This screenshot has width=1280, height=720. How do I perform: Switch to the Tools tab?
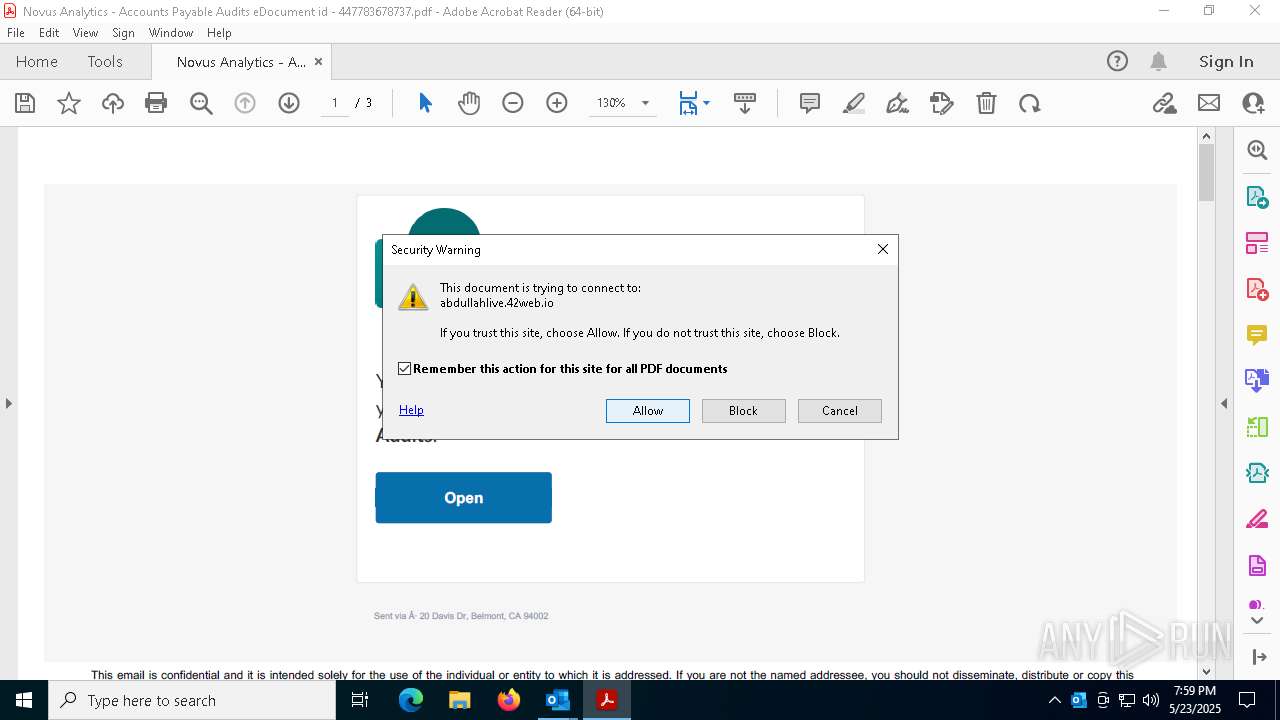pyautogui.click(x=105, y=61)
